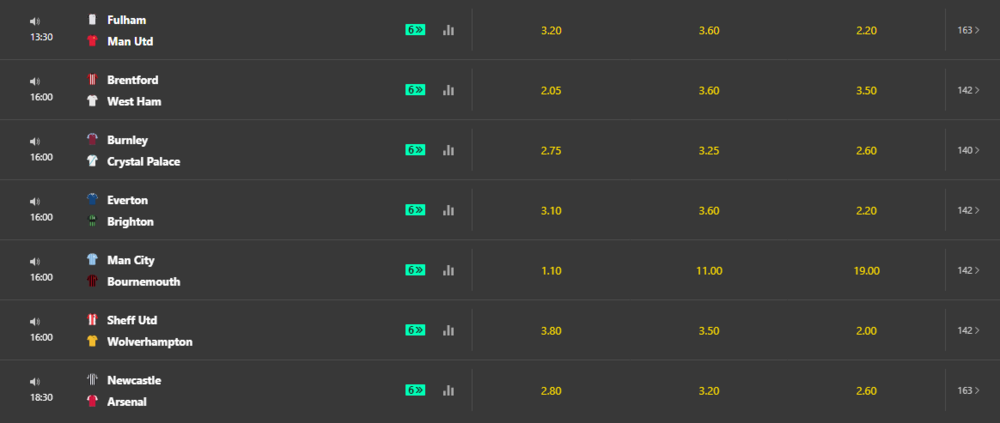This screenshot has height=423, width=1000.
Task: Open stats chart icon for Brentford match
Action: coord(448,90)
